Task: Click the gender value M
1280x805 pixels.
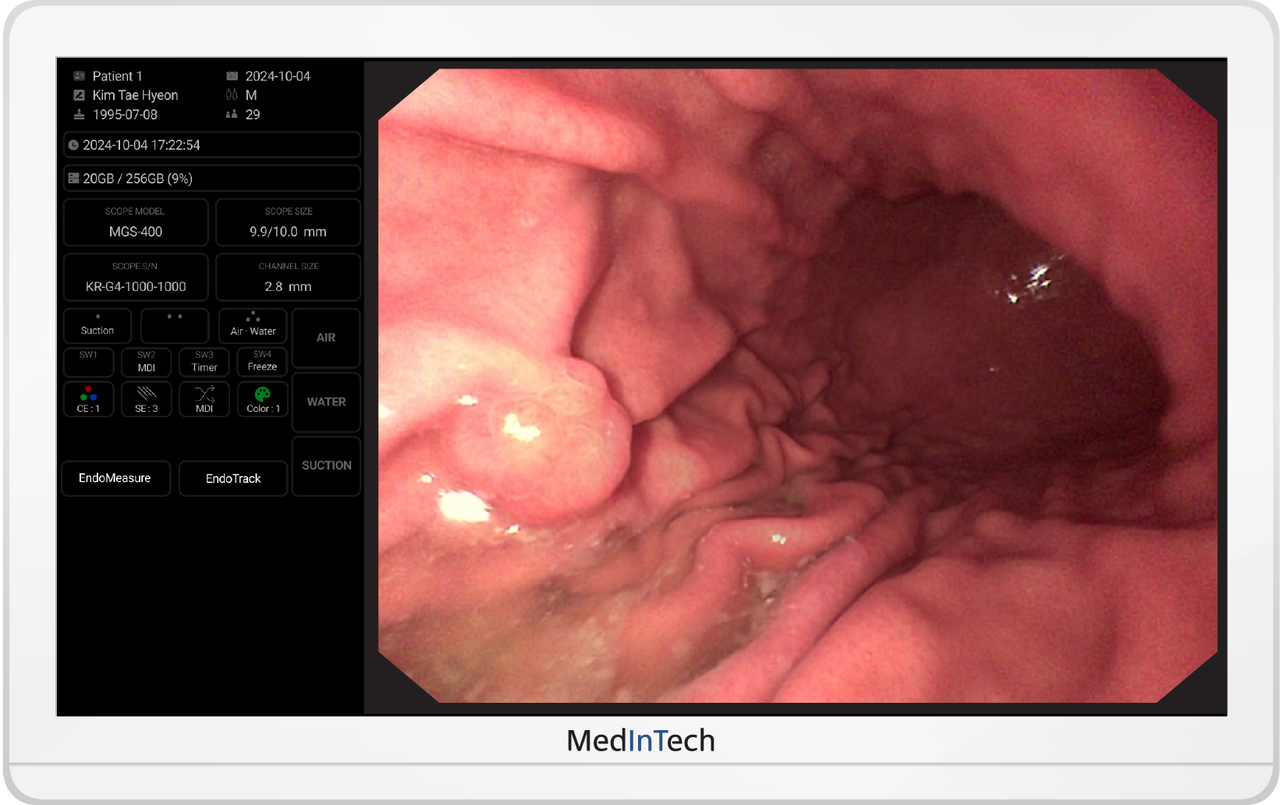Action: 251,95
